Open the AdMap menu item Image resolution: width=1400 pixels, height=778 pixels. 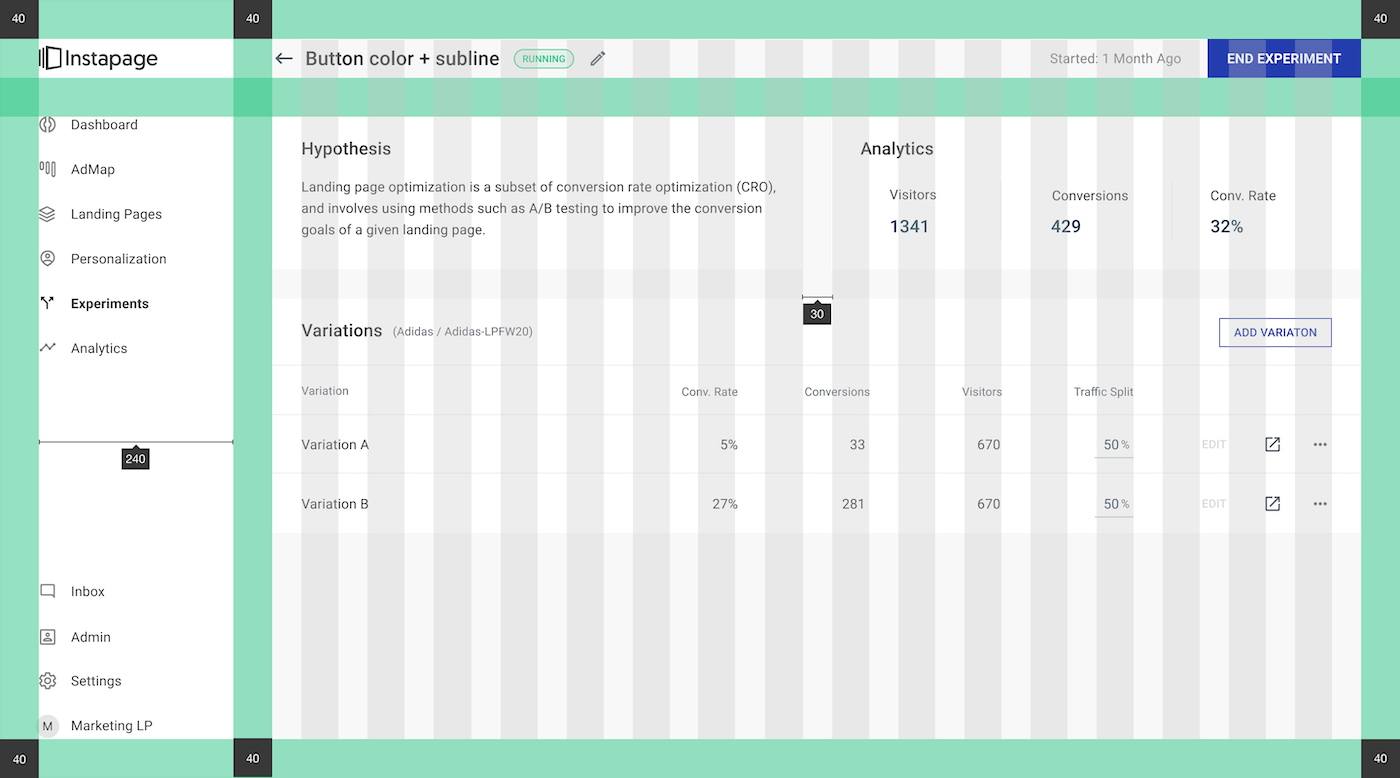coord(93,169)
